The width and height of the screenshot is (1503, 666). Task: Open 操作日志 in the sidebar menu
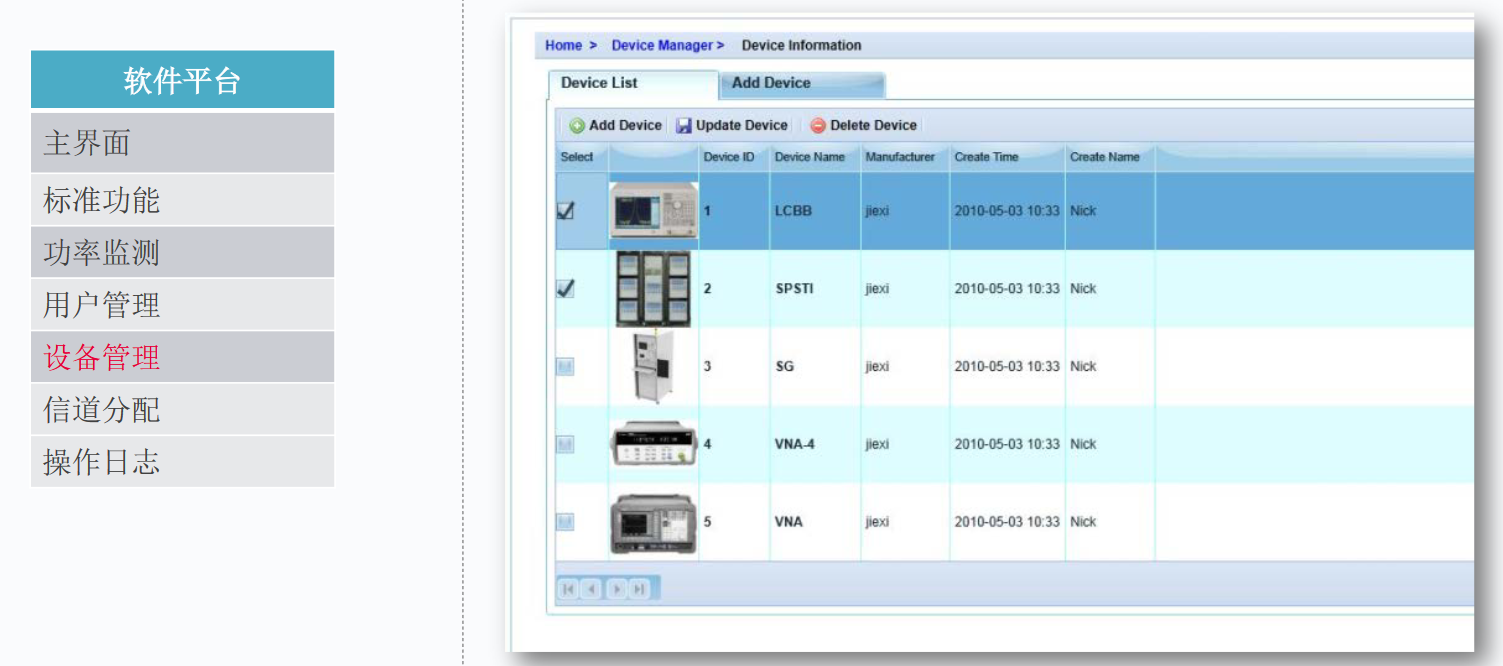tap(182, 461)
